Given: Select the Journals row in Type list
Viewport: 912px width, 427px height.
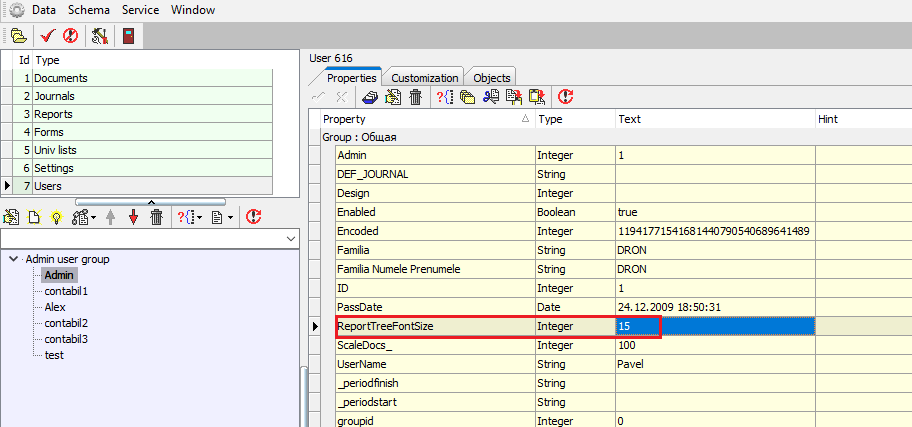Looking at the screenshot, I should [142, 96].
